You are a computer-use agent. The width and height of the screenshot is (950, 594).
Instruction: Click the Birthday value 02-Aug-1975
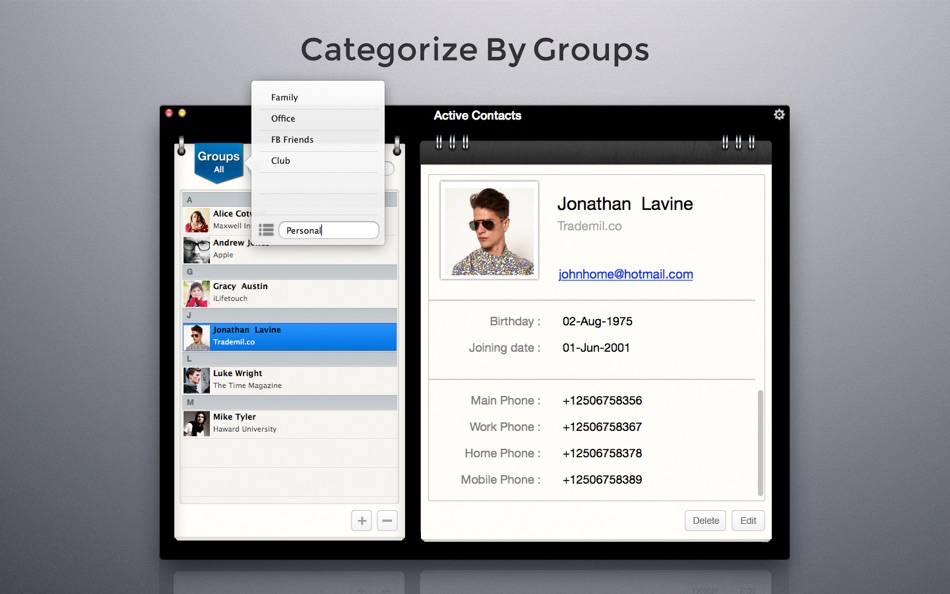pos(597,321)
